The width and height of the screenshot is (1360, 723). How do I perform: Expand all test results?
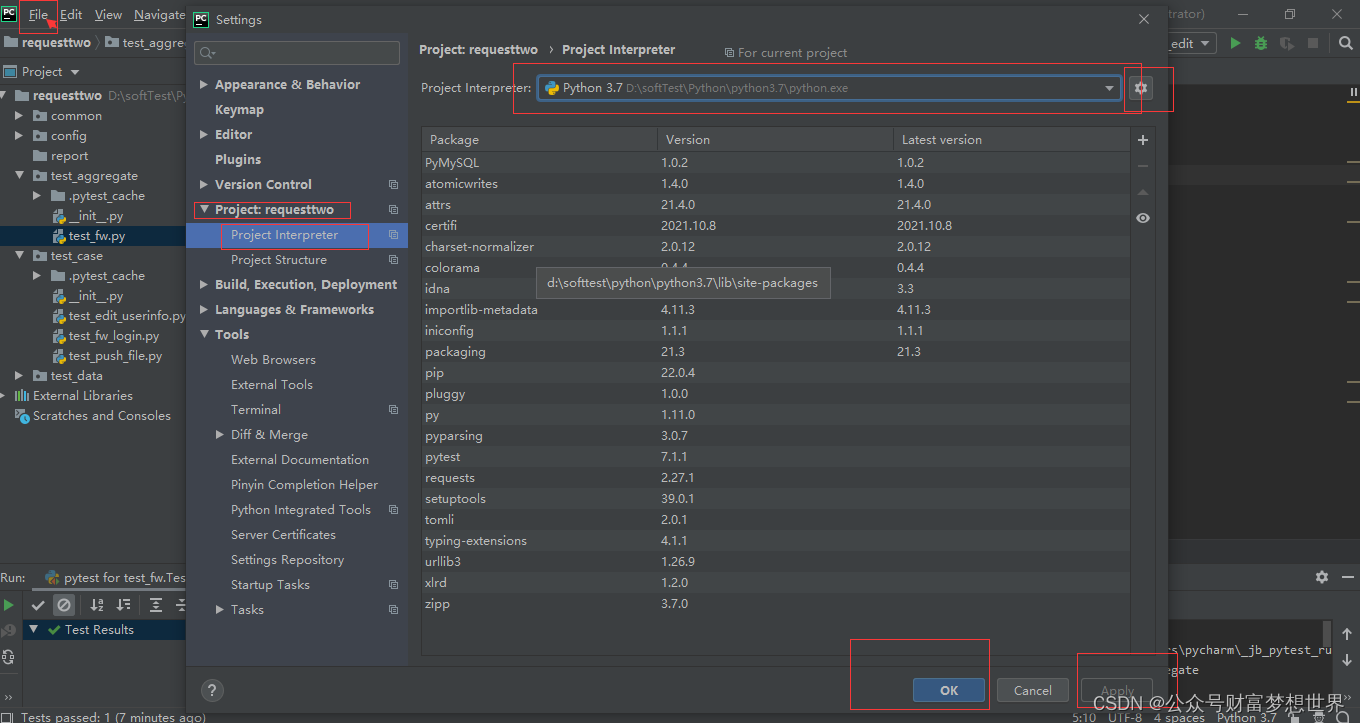click(x=156, y=605)
